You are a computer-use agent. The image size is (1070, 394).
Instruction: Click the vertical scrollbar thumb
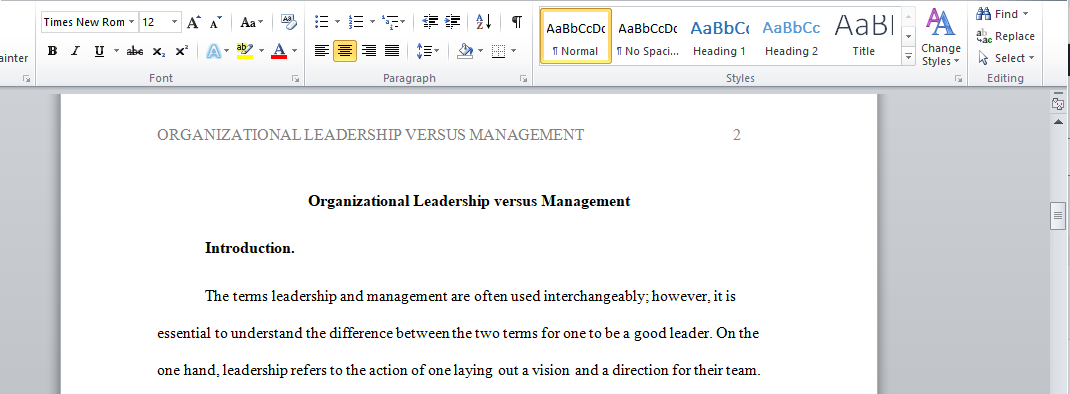pyautogui.click(x=1058, y=216)
